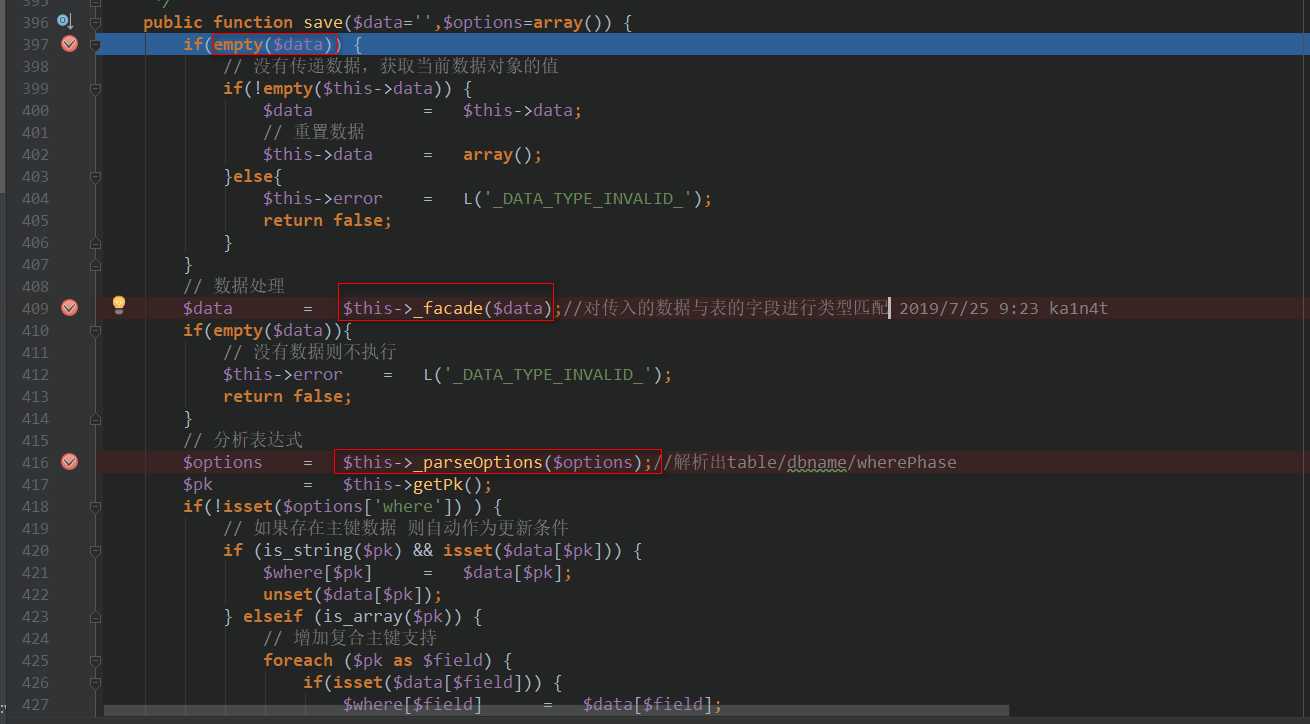Click the dbname word in line 416 comment
This screenshot has height=724, width=1310.
(816, 462)
